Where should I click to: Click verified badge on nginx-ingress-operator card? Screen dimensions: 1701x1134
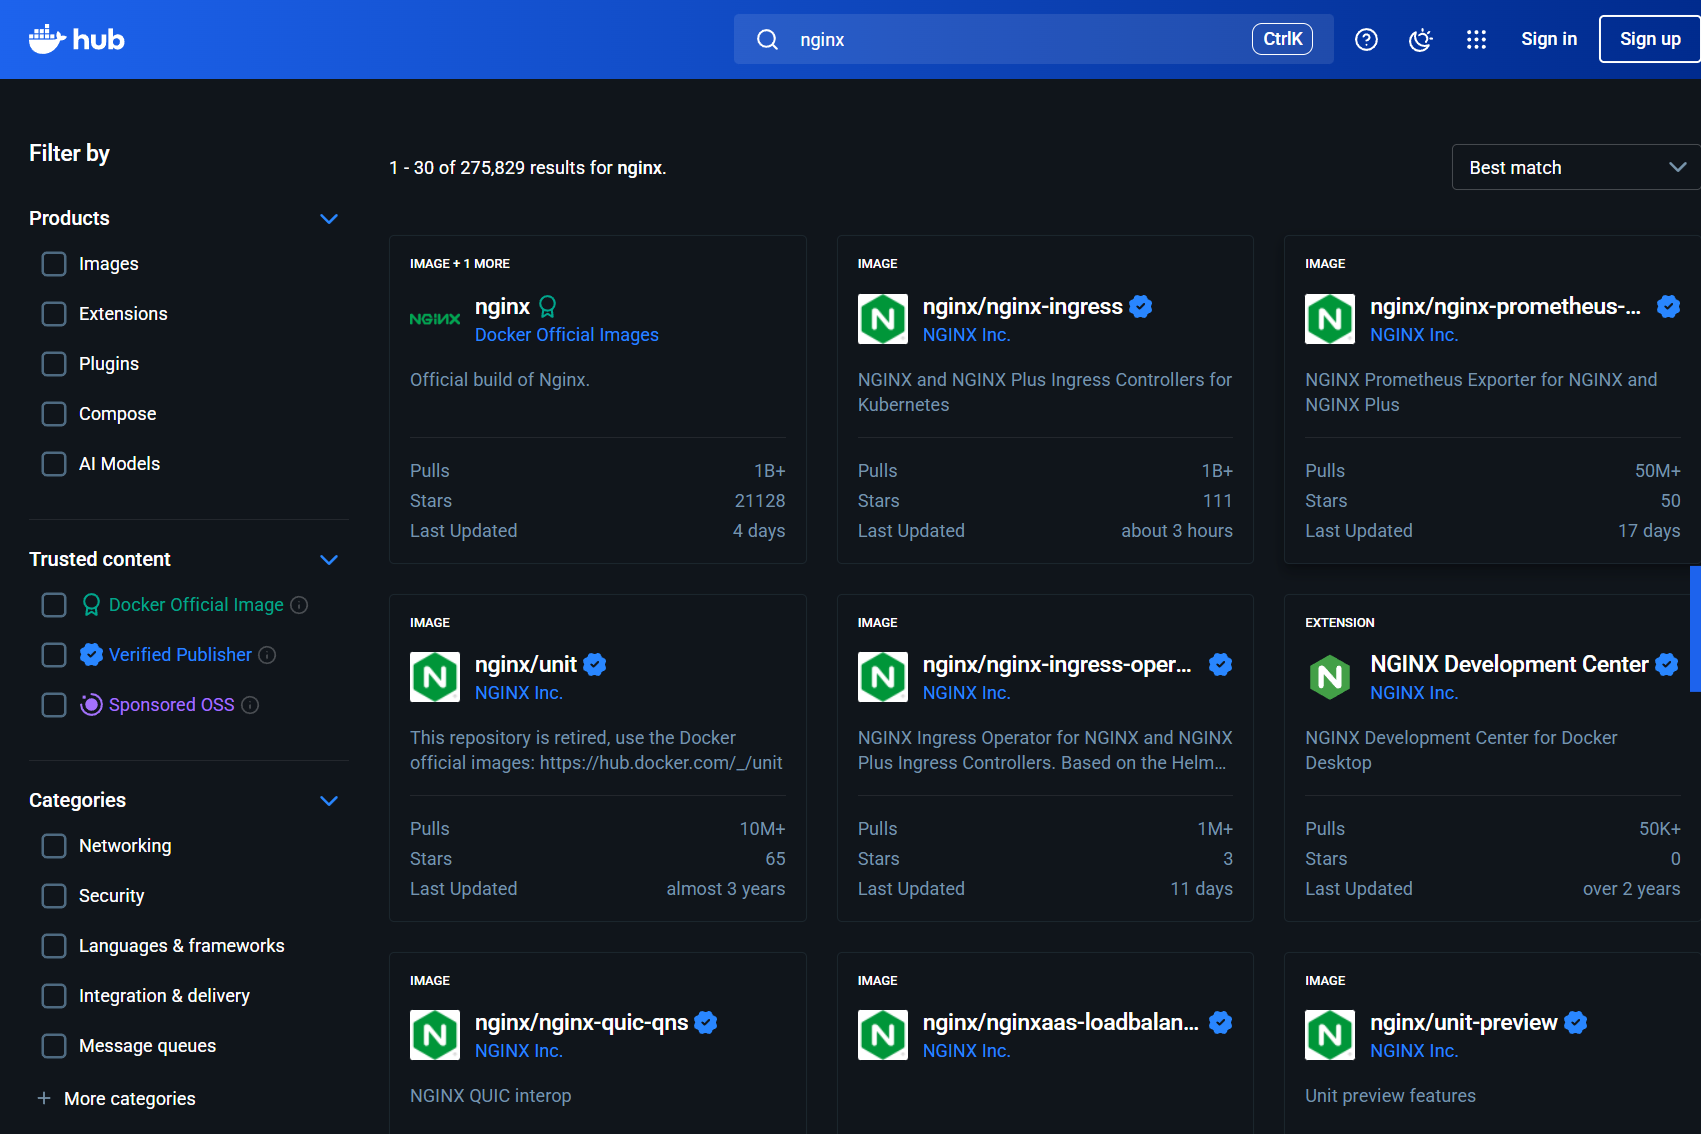tap(1220, 664)
